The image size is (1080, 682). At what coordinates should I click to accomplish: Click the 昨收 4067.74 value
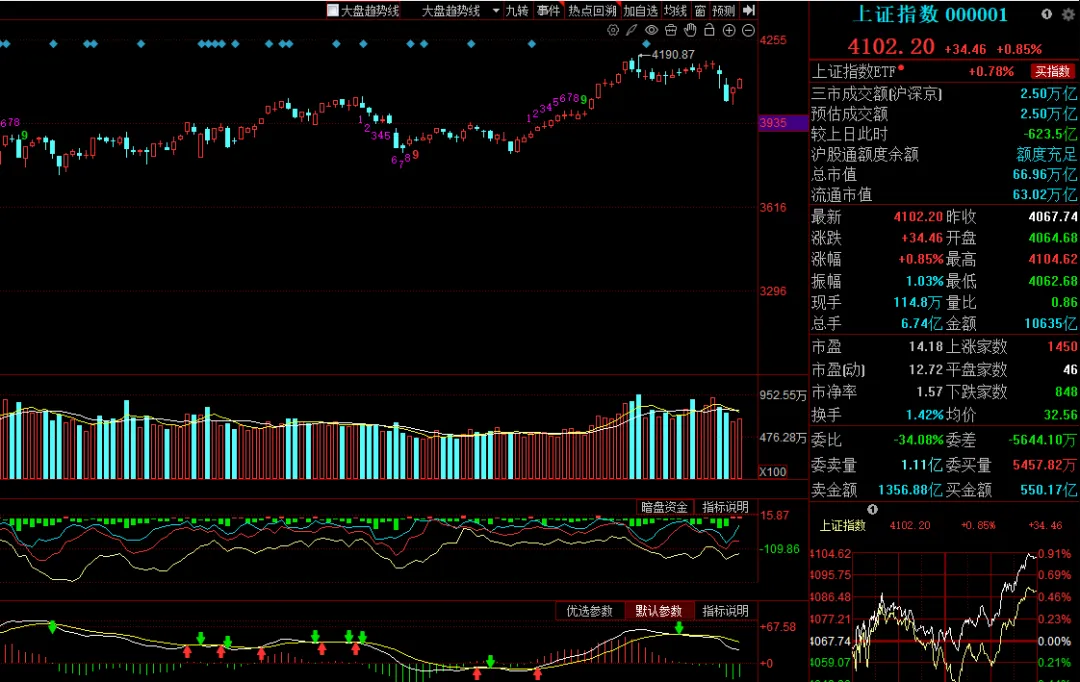pyautogui.click(x=1053, y=216)
